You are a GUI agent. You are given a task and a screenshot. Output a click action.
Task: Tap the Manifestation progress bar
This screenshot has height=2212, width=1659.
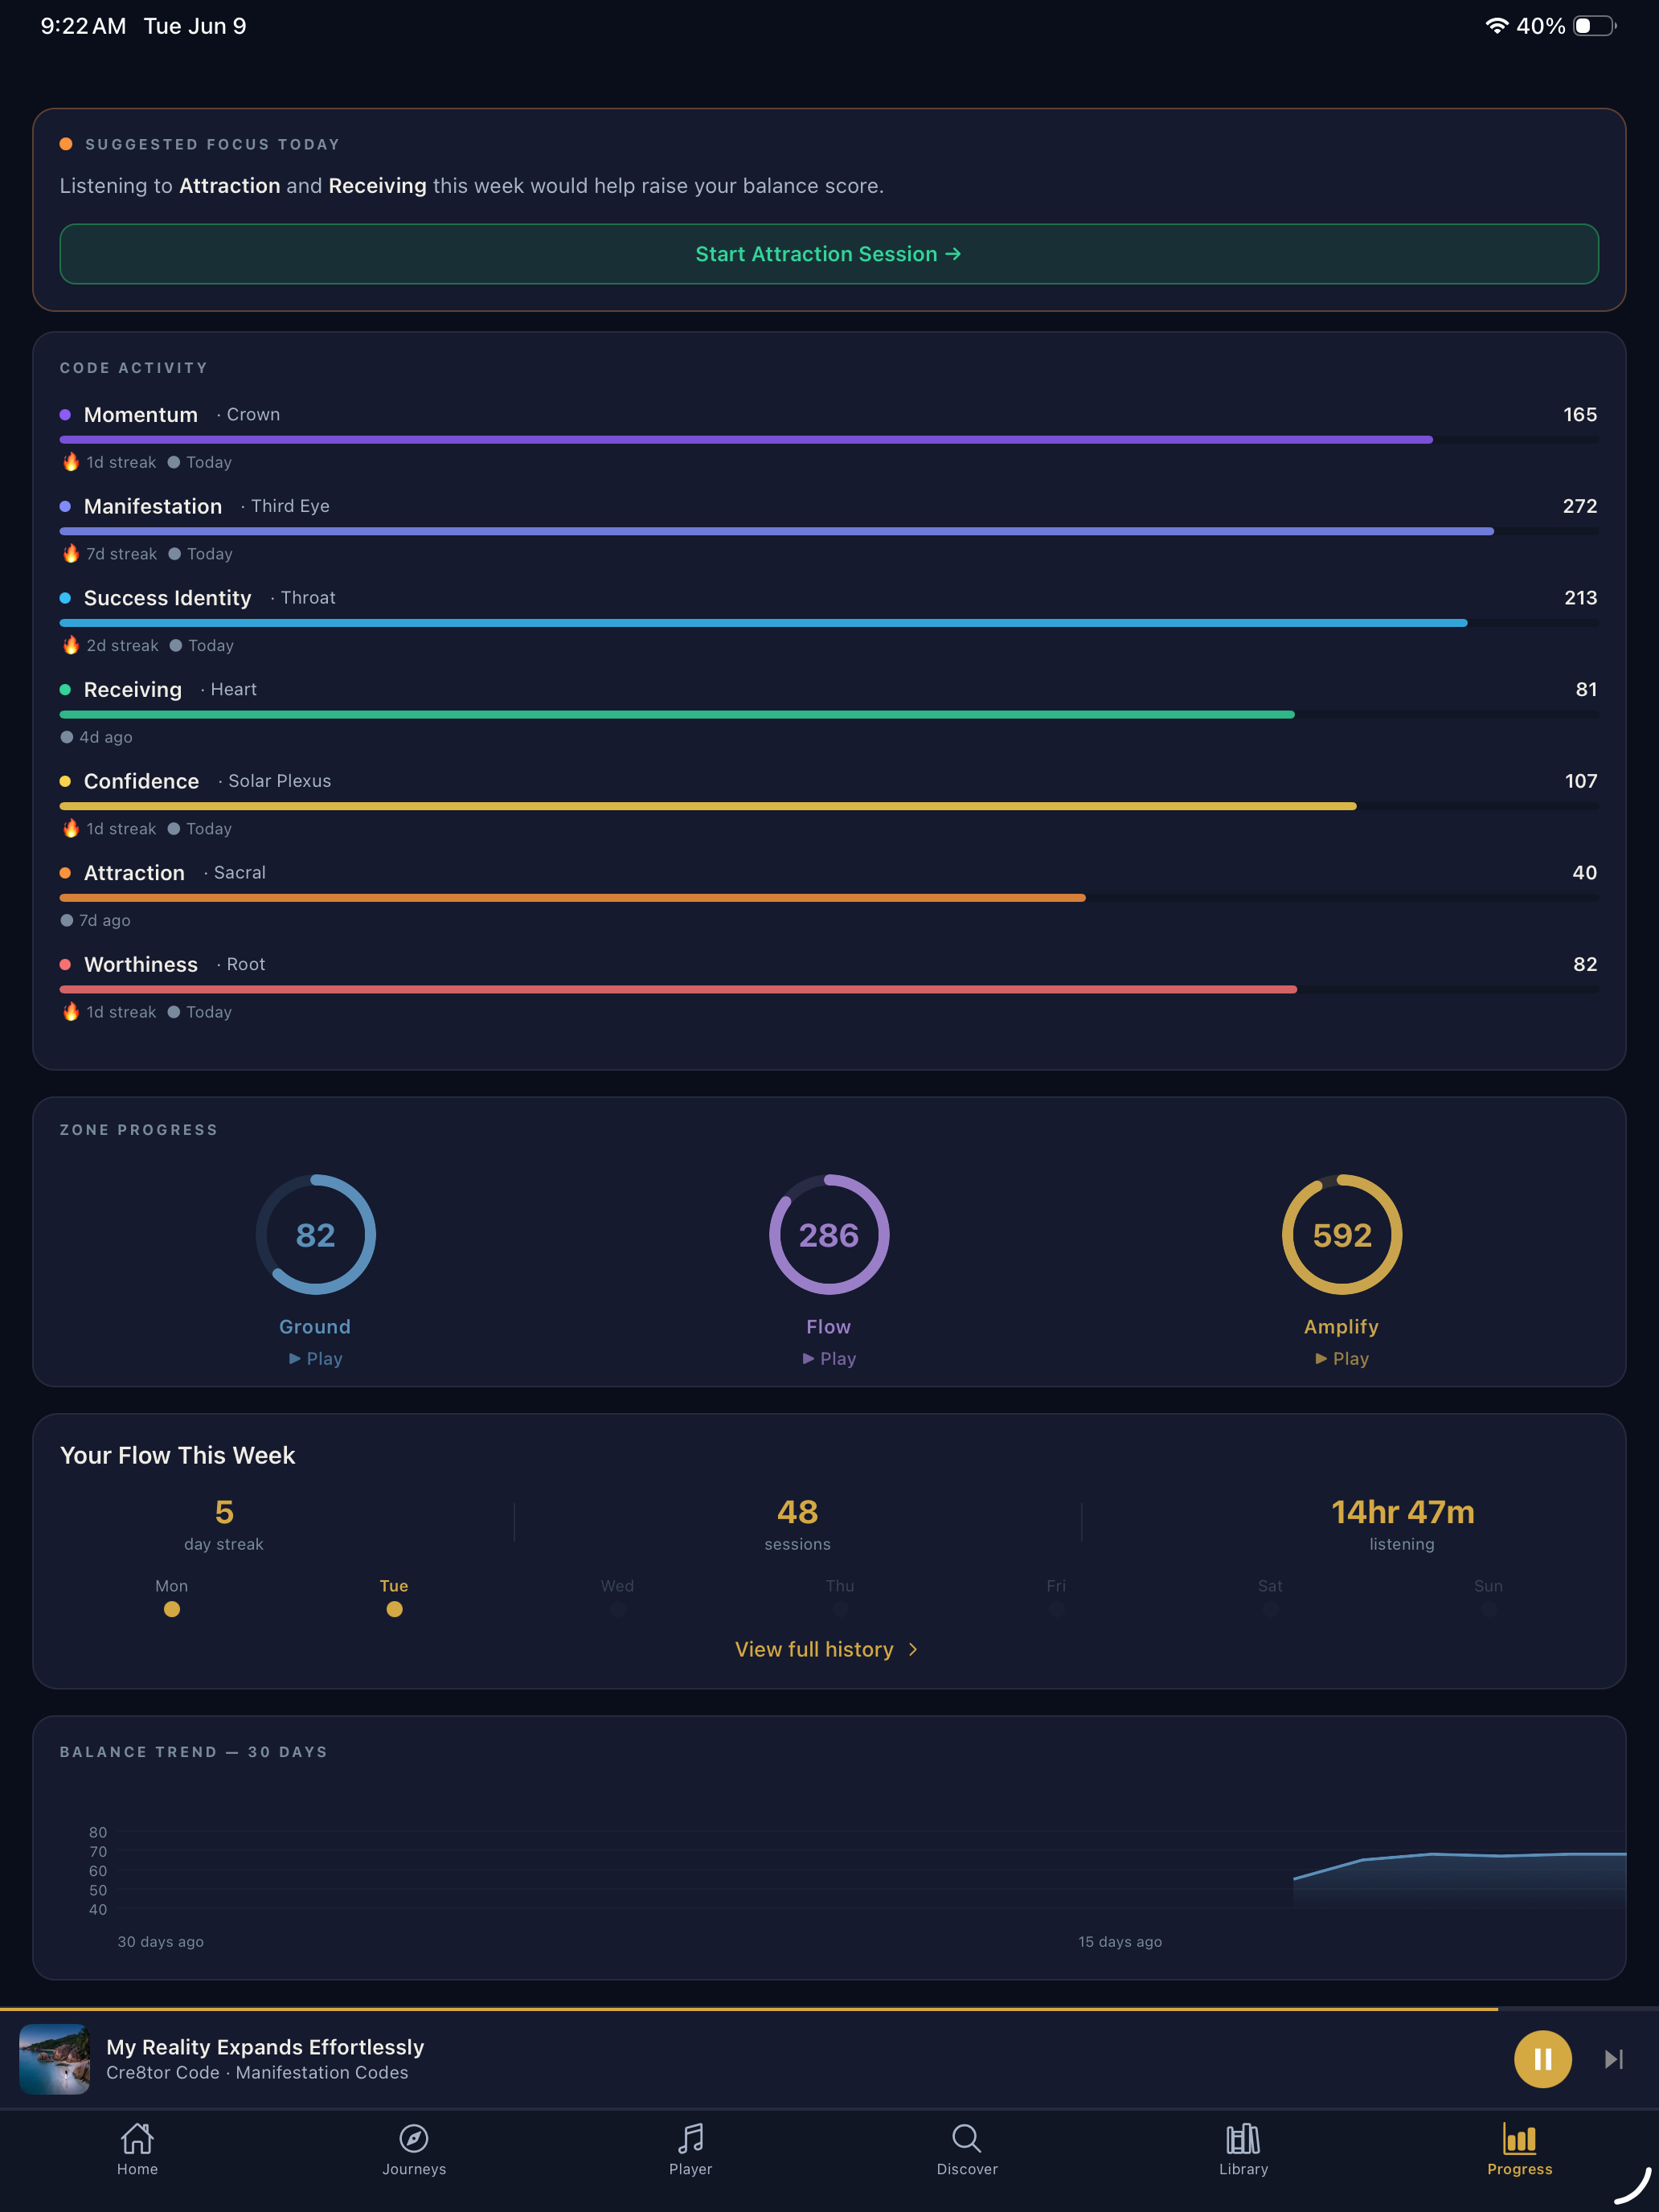click(x=829, y=531)
